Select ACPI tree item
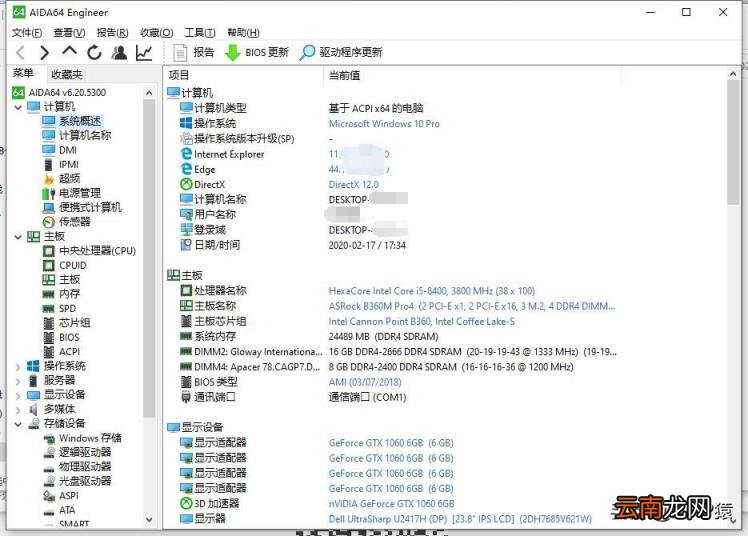 tap(62, 352)
